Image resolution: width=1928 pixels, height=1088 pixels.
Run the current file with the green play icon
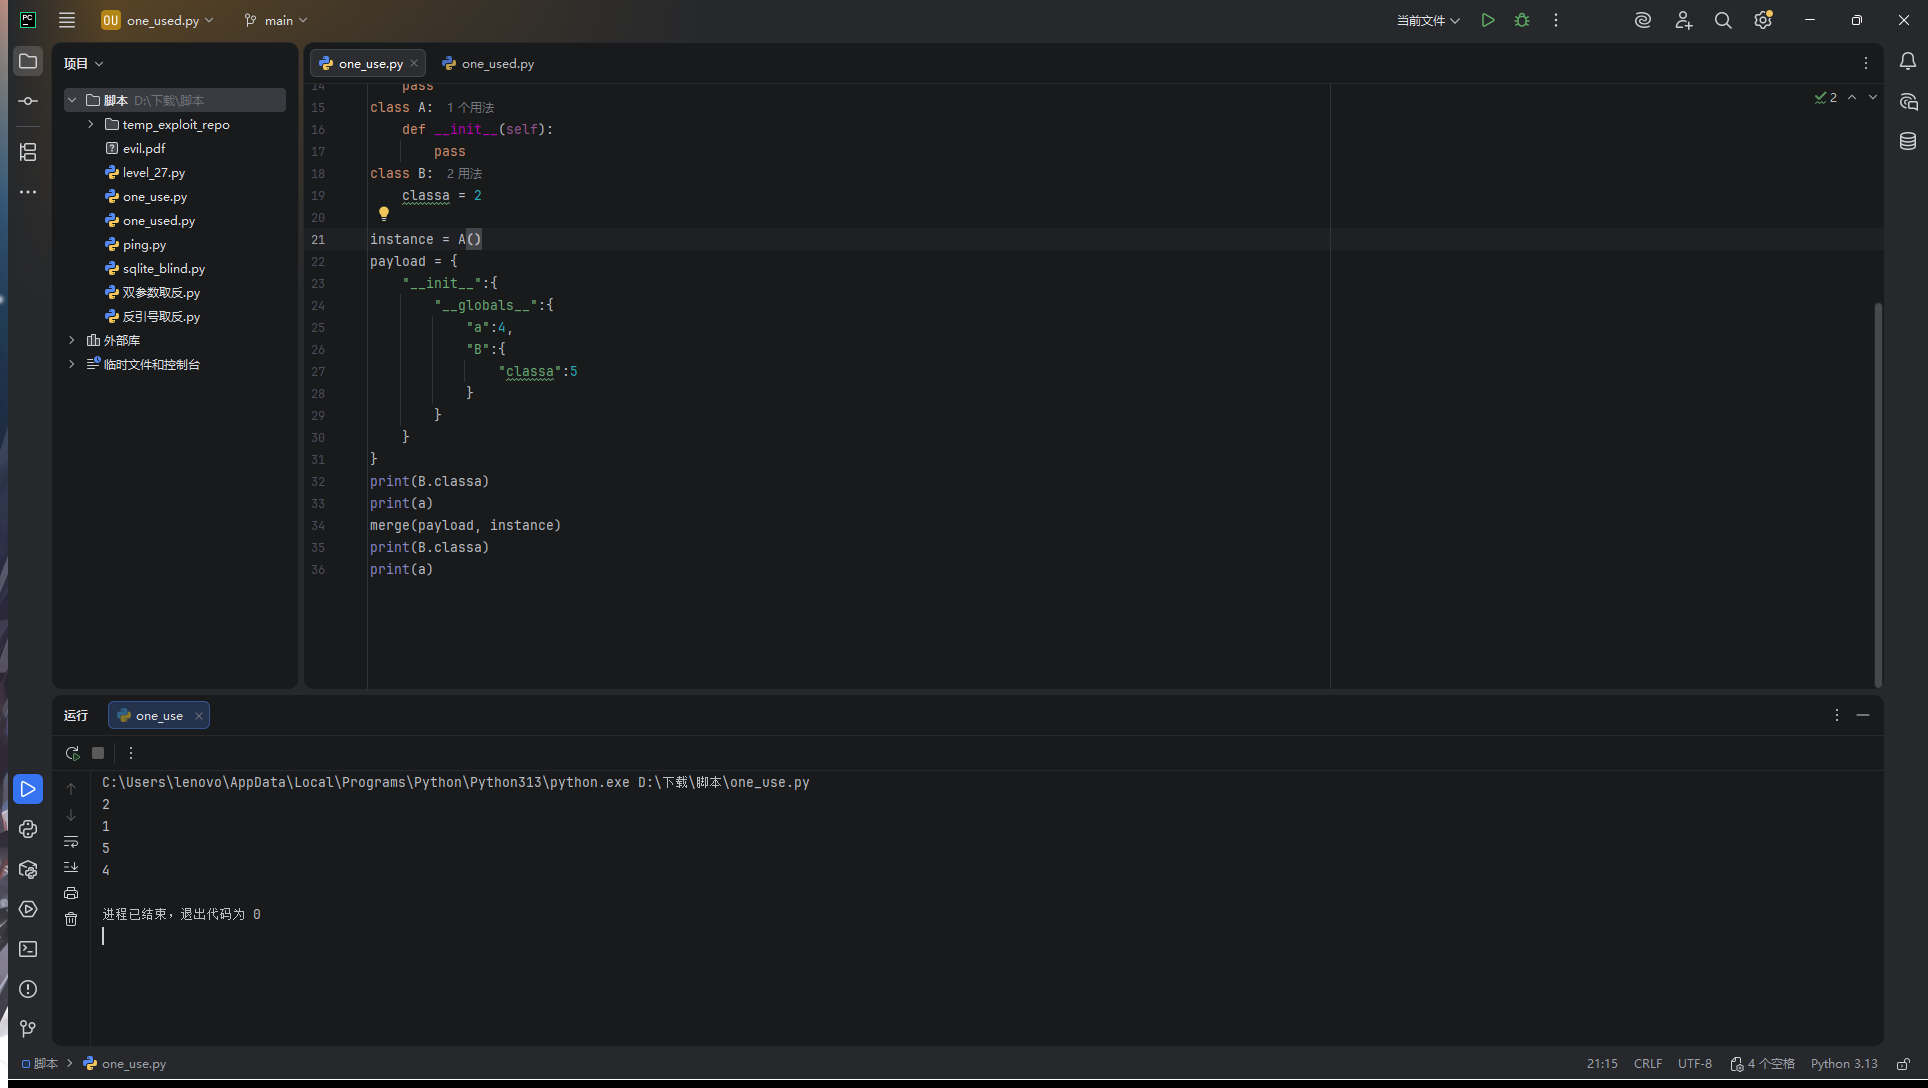pyautogui.click(x=1488, y=20)
